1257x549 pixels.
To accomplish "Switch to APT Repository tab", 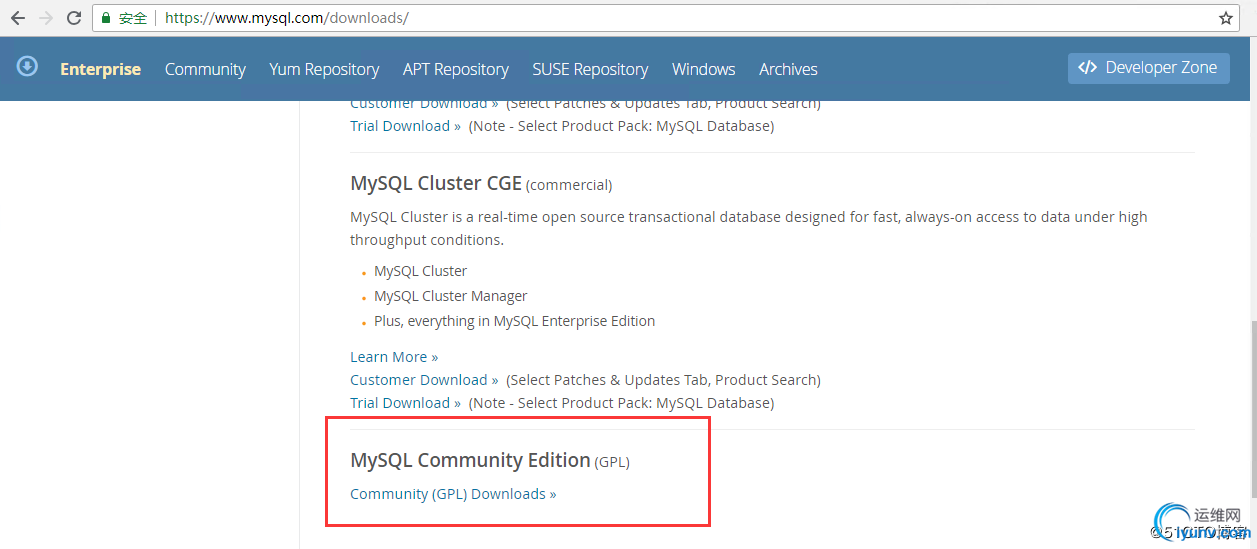I will coord(456,69).
